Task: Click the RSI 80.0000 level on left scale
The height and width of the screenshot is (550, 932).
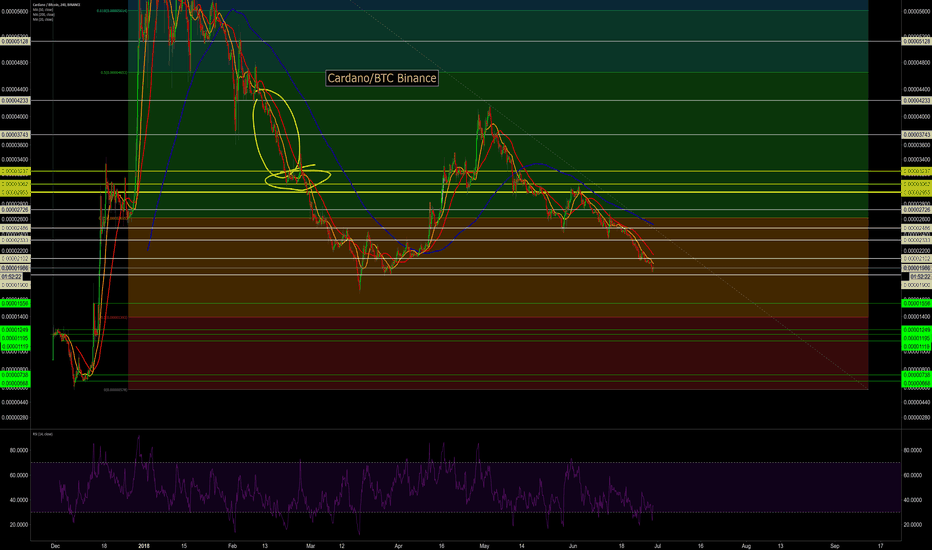Action: coord(19,451)
